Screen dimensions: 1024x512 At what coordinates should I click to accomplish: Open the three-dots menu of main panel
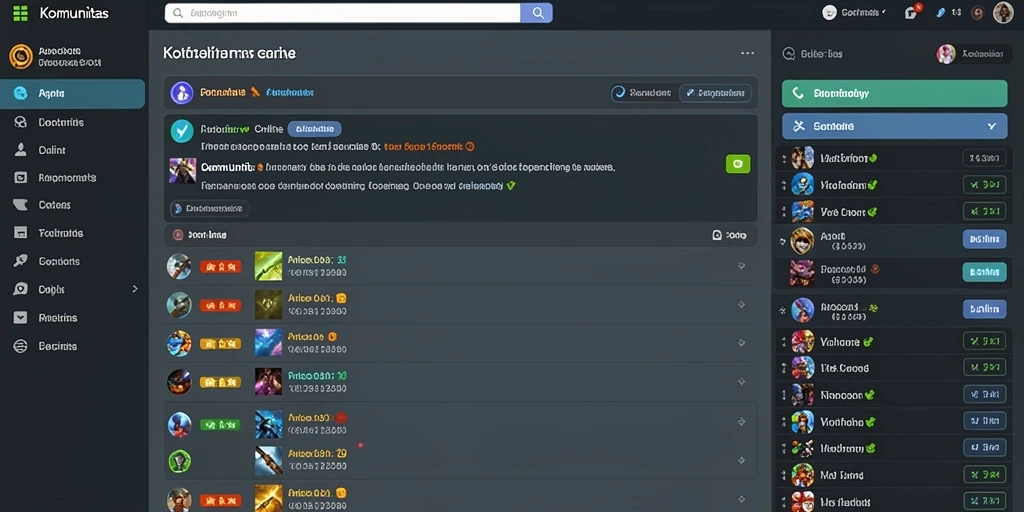(x=747, y=54)
